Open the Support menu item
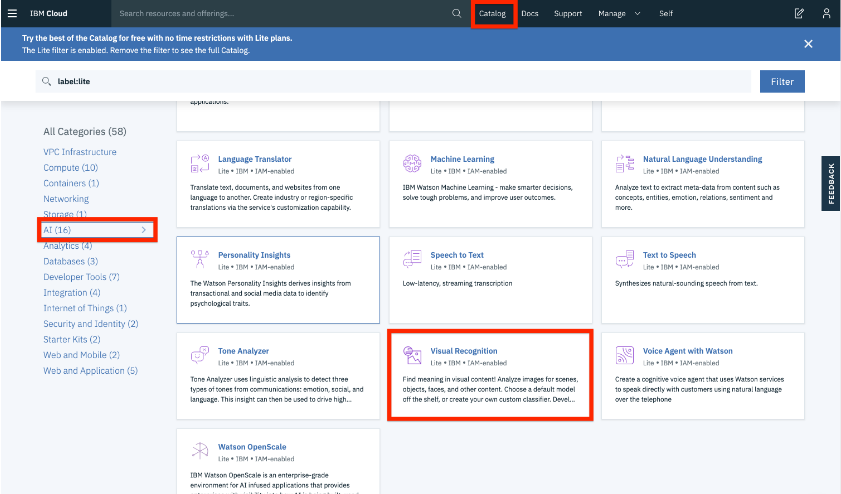Viewport: 841px width, 494px height. coord(567,13)
